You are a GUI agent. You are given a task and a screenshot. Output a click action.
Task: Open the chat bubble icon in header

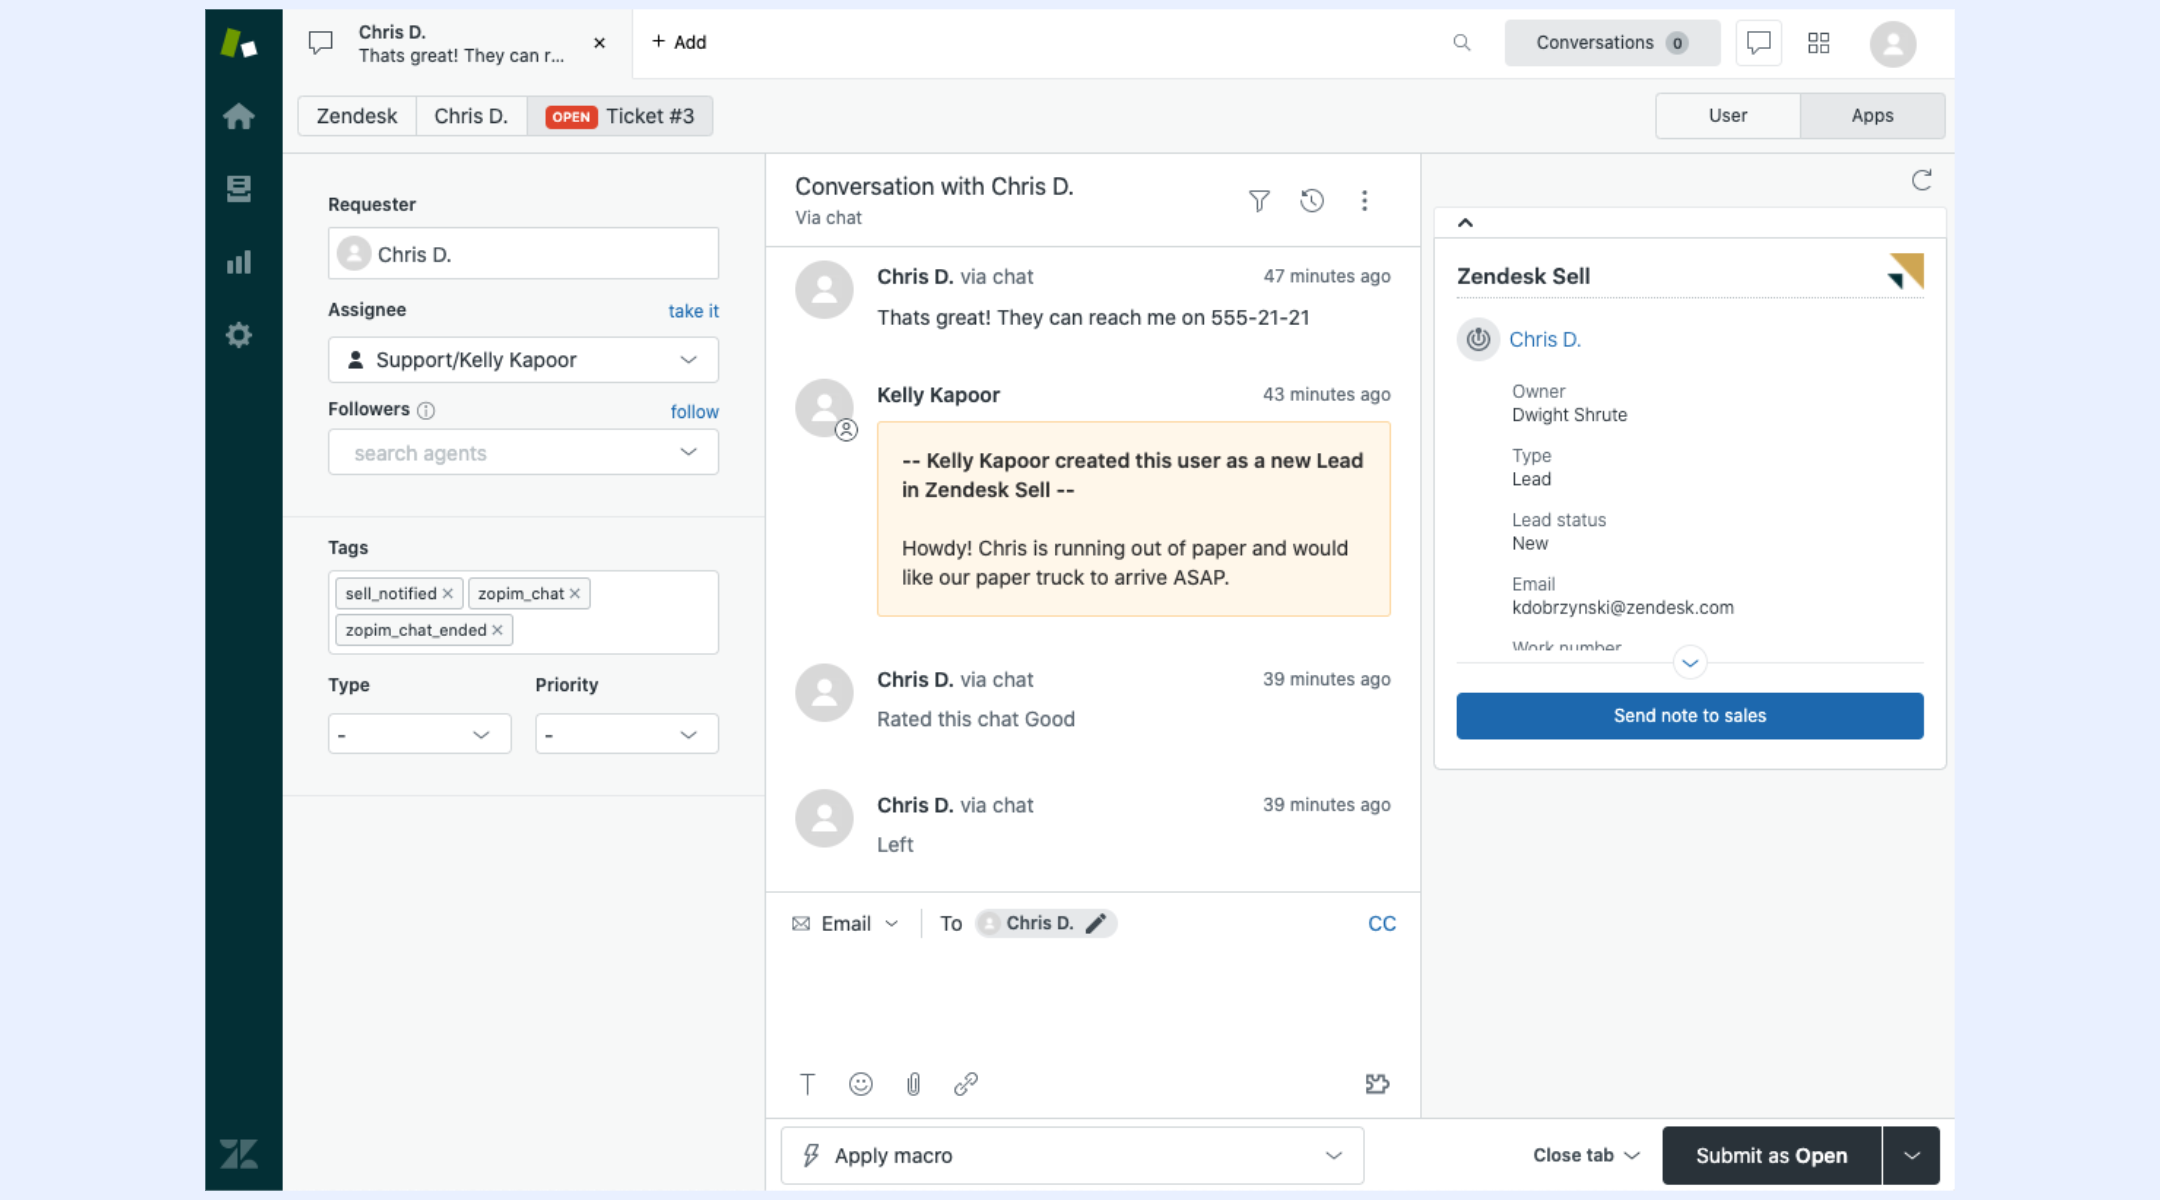point(1758,43)
